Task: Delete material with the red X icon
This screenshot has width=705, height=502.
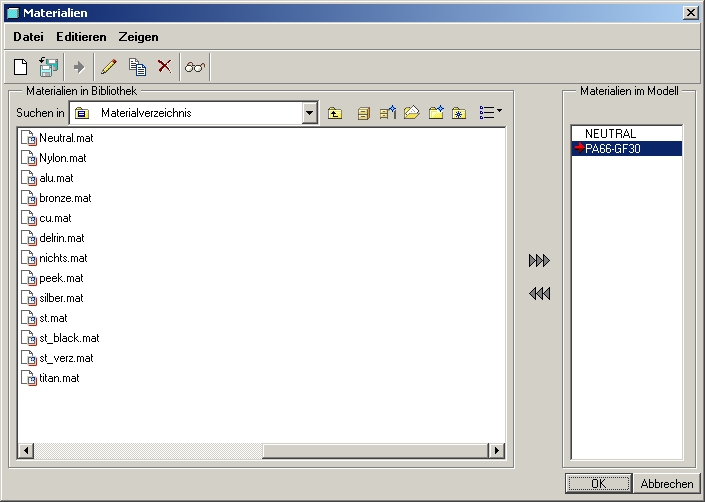Action: pyautogui.click(x=165, y=67)
